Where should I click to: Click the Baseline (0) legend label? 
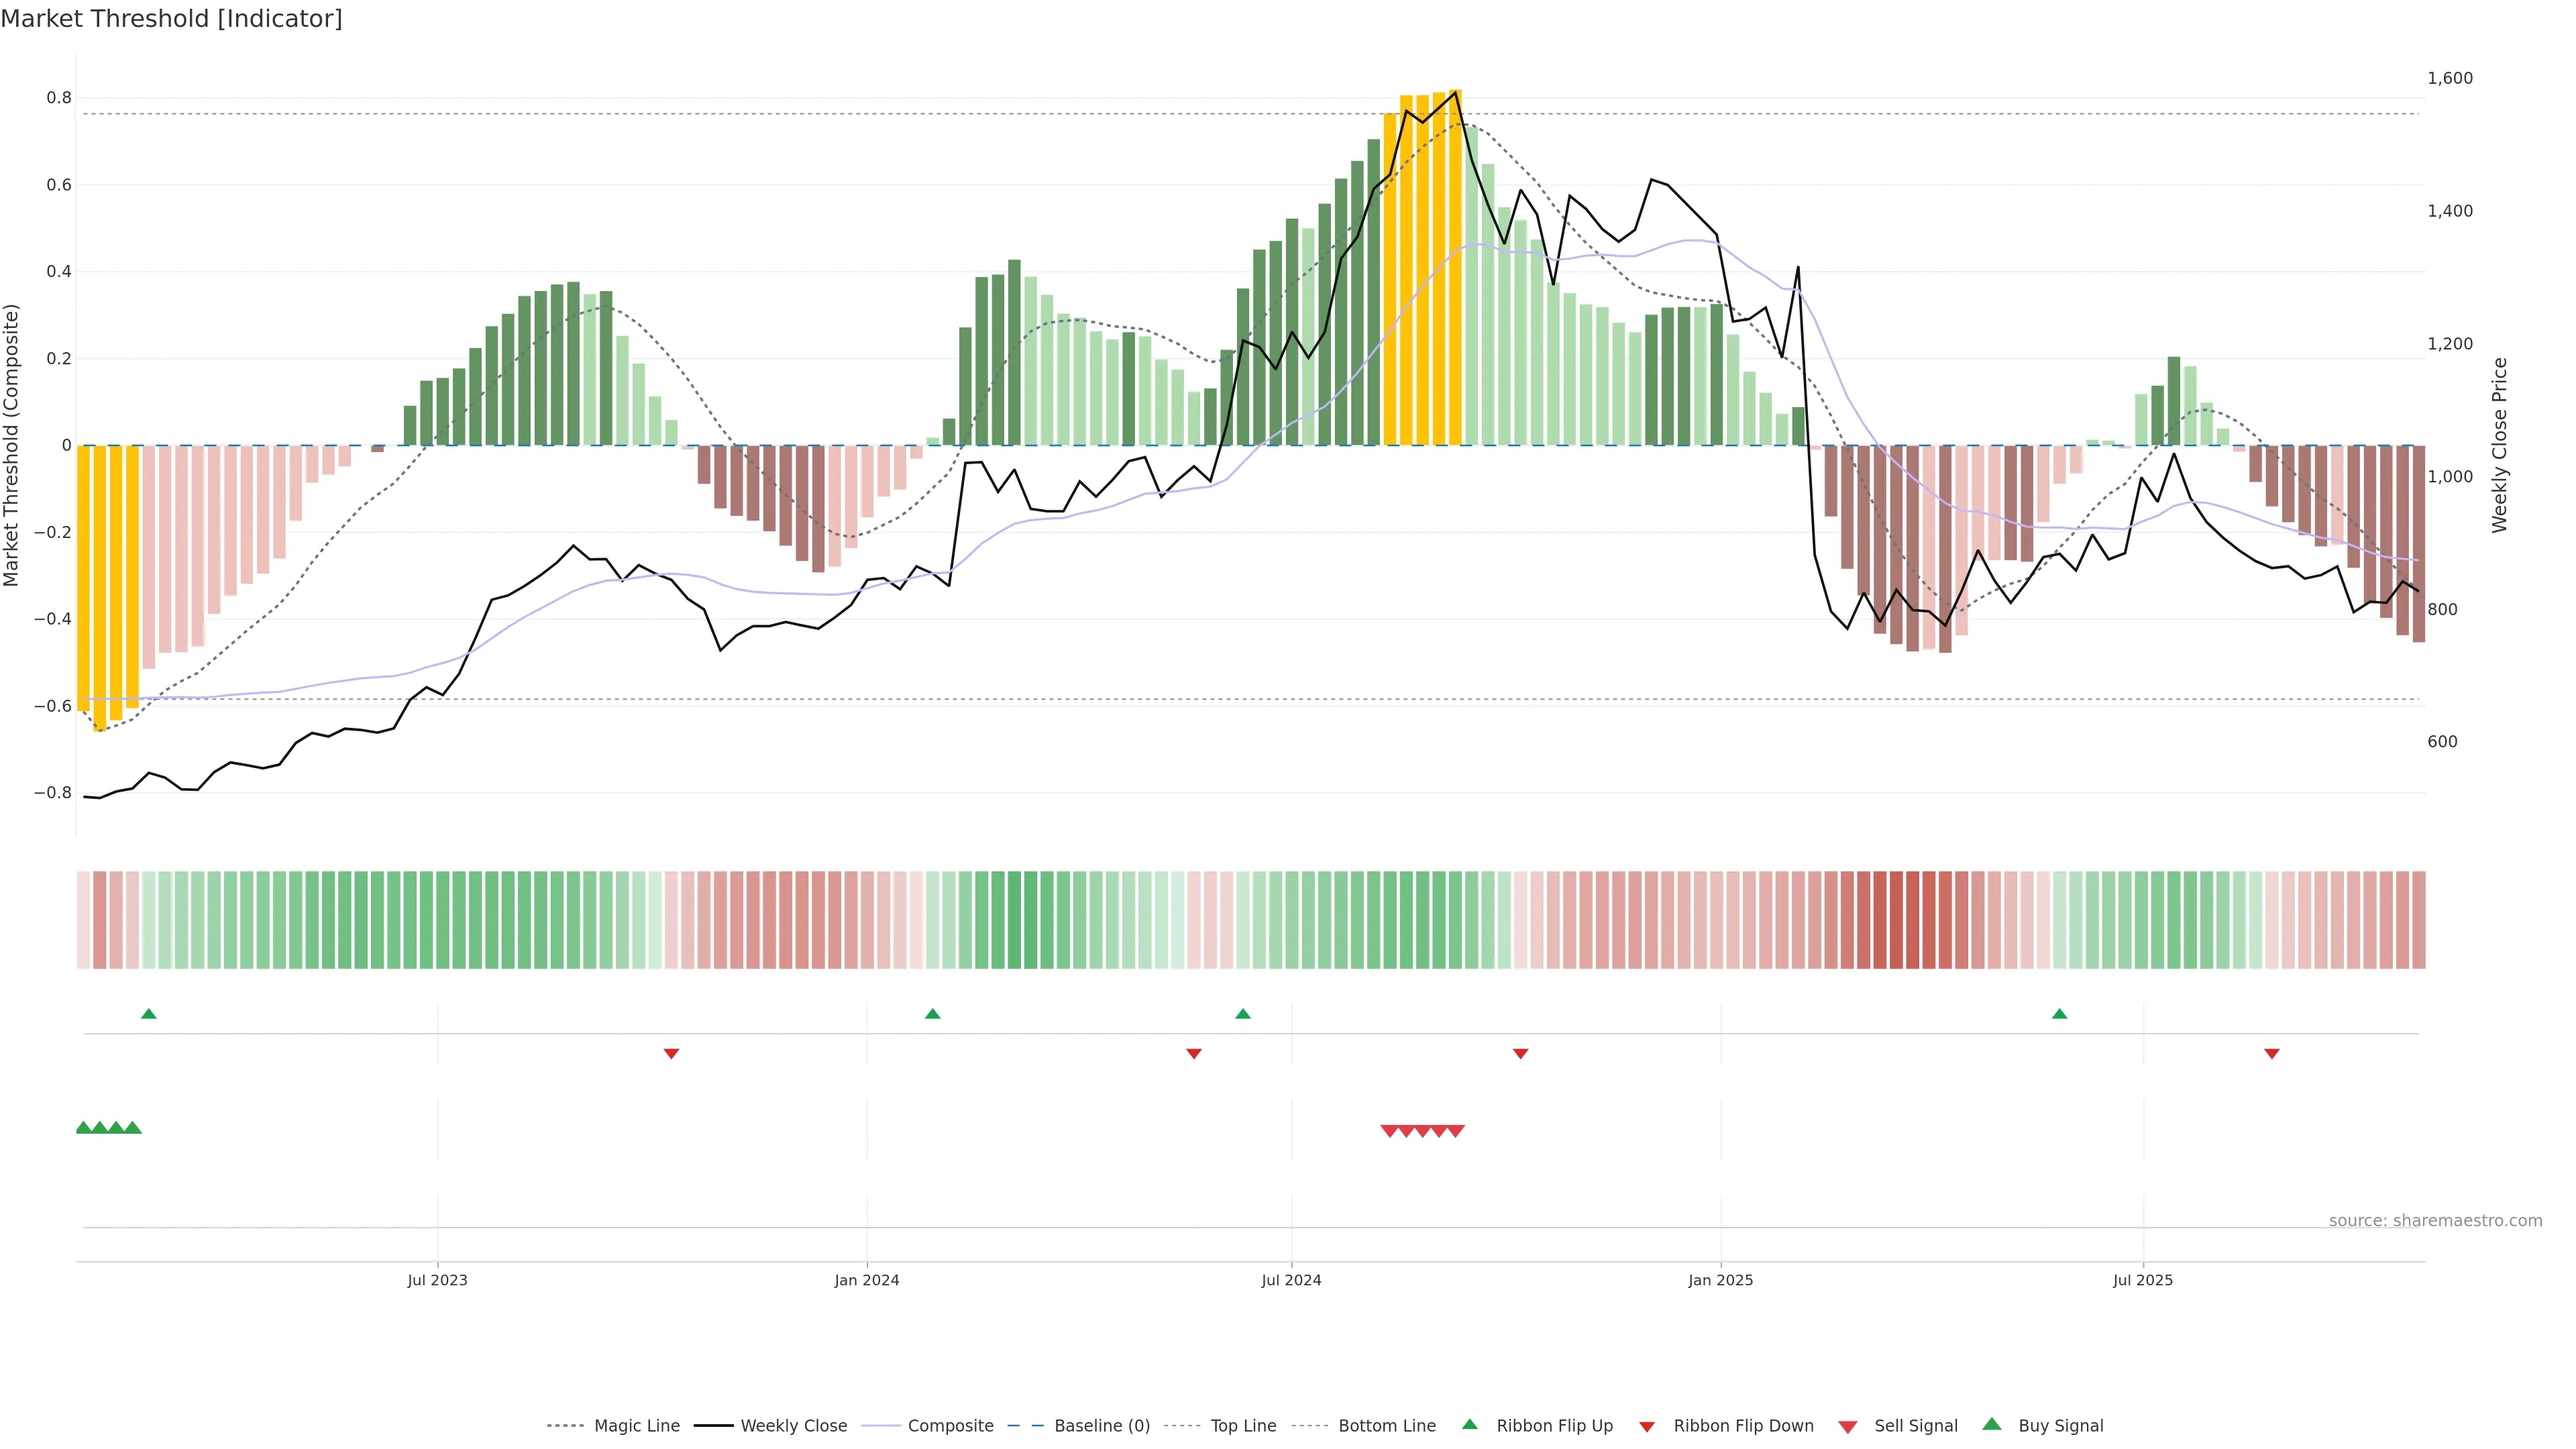pyautogui.click(x=1102, y=1426)
